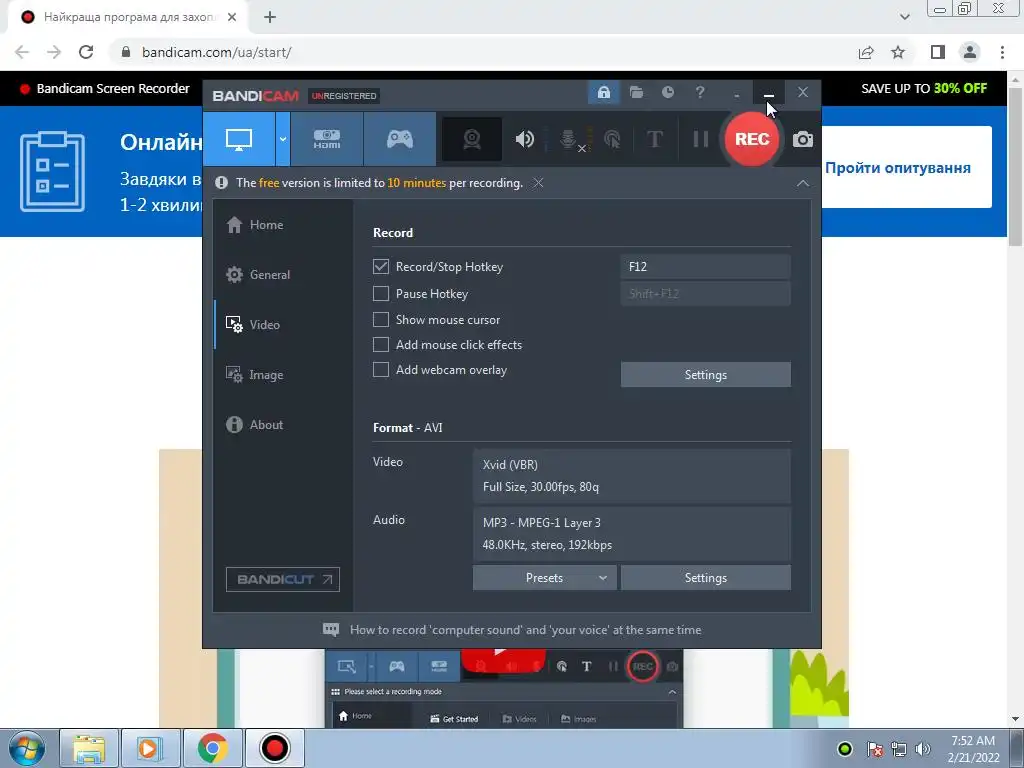Screen dimensions: 1024x768
Task: Click the MP3 - MPEG-1 Layer 3 audio box
Action: pos(632,534)
